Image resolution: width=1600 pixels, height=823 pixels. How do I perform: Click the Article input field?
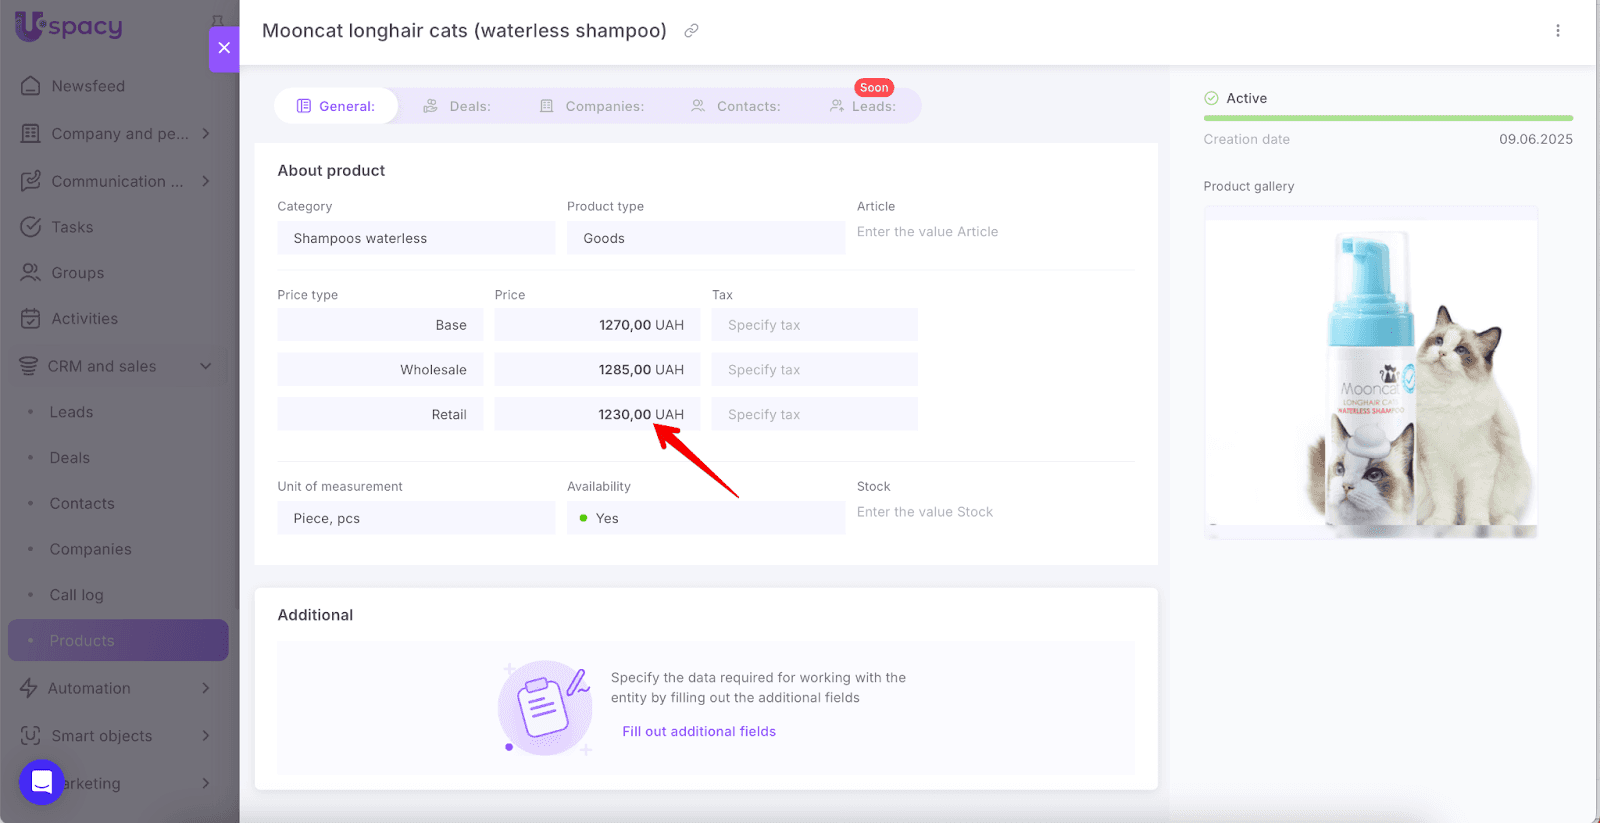(x=994, y=232)
